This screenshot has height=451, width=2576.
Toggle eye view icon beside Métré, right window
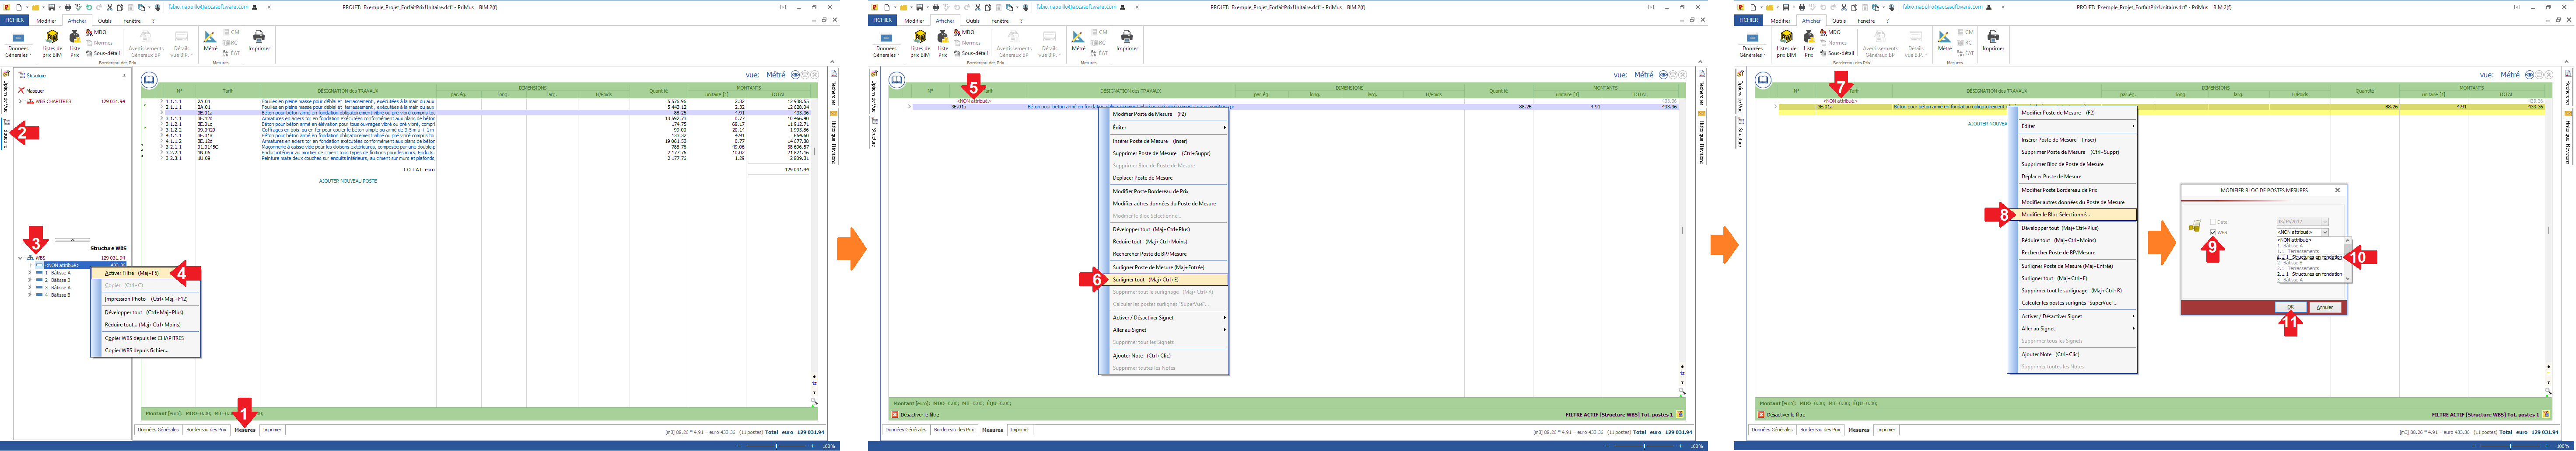(x=2531, y=75)
